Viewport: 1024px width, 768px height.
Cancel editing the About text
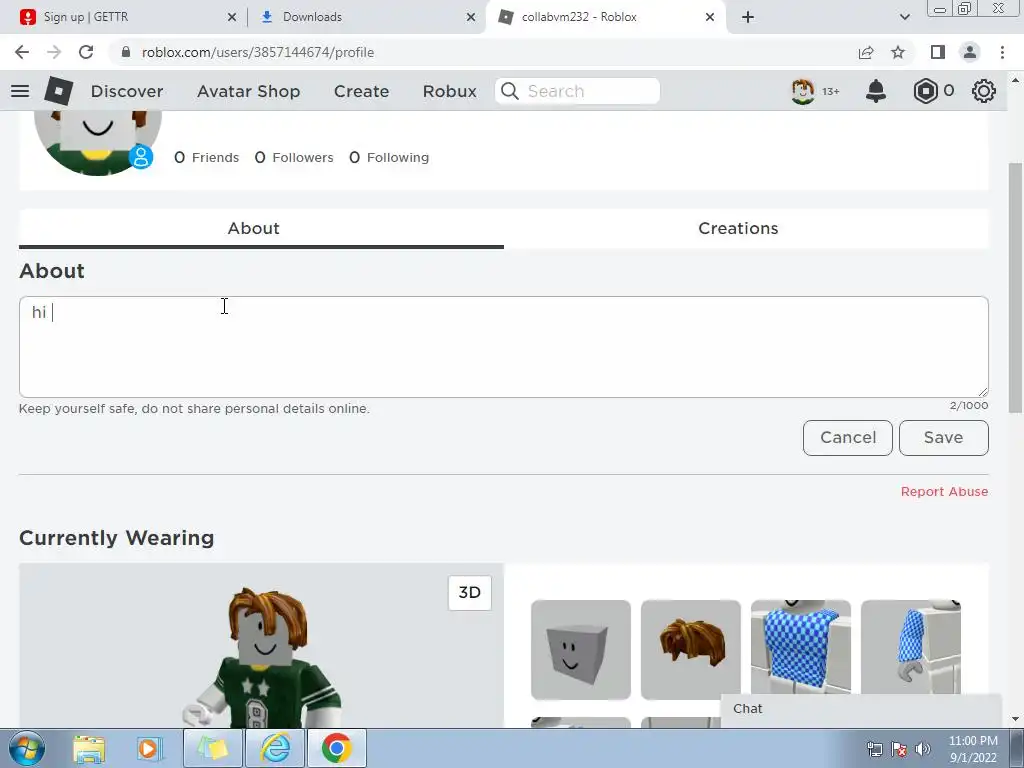848,438
